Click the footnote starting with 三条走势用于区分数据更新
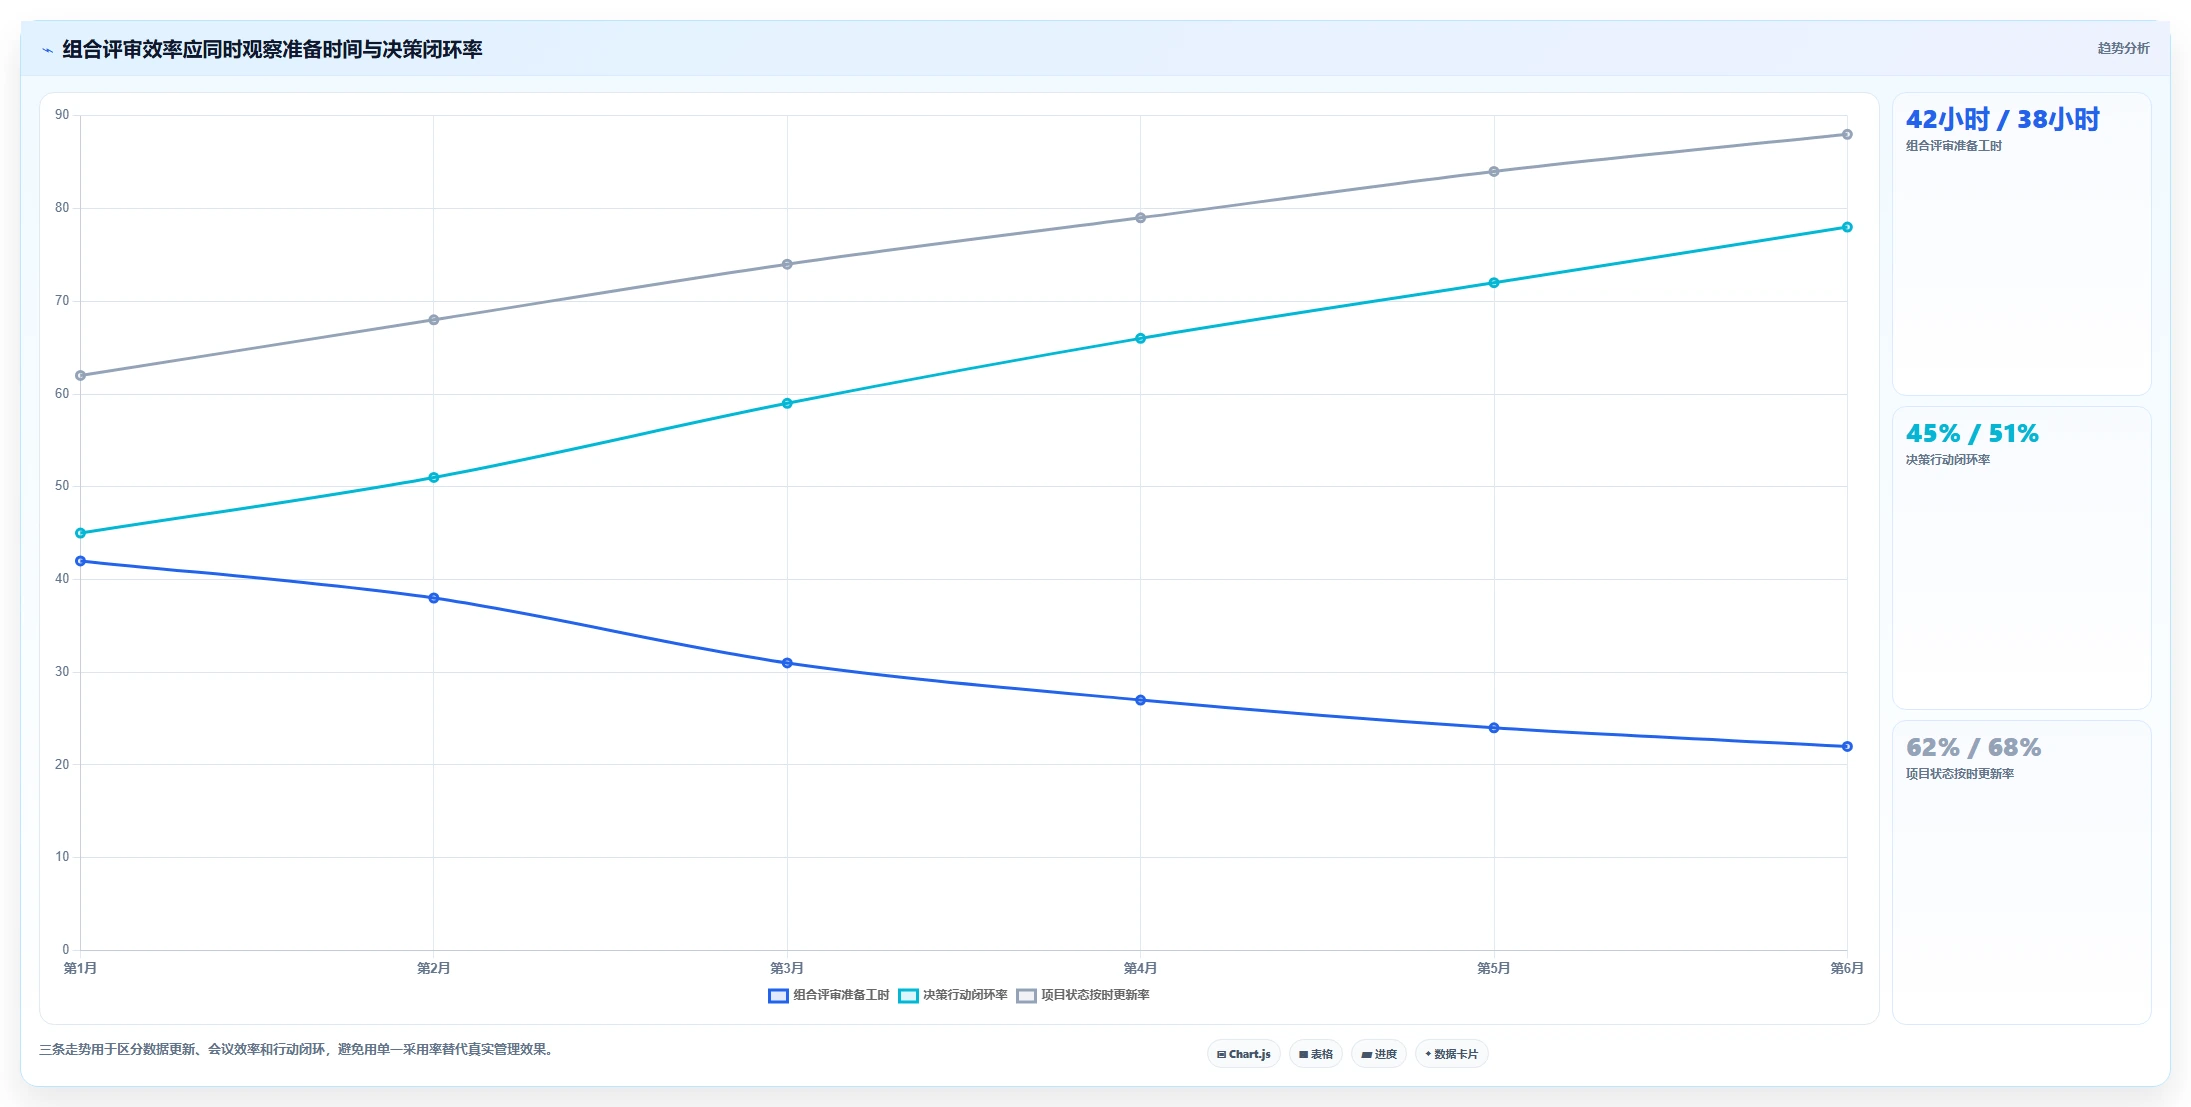2191x1107 pixels. pos(296,1049)
